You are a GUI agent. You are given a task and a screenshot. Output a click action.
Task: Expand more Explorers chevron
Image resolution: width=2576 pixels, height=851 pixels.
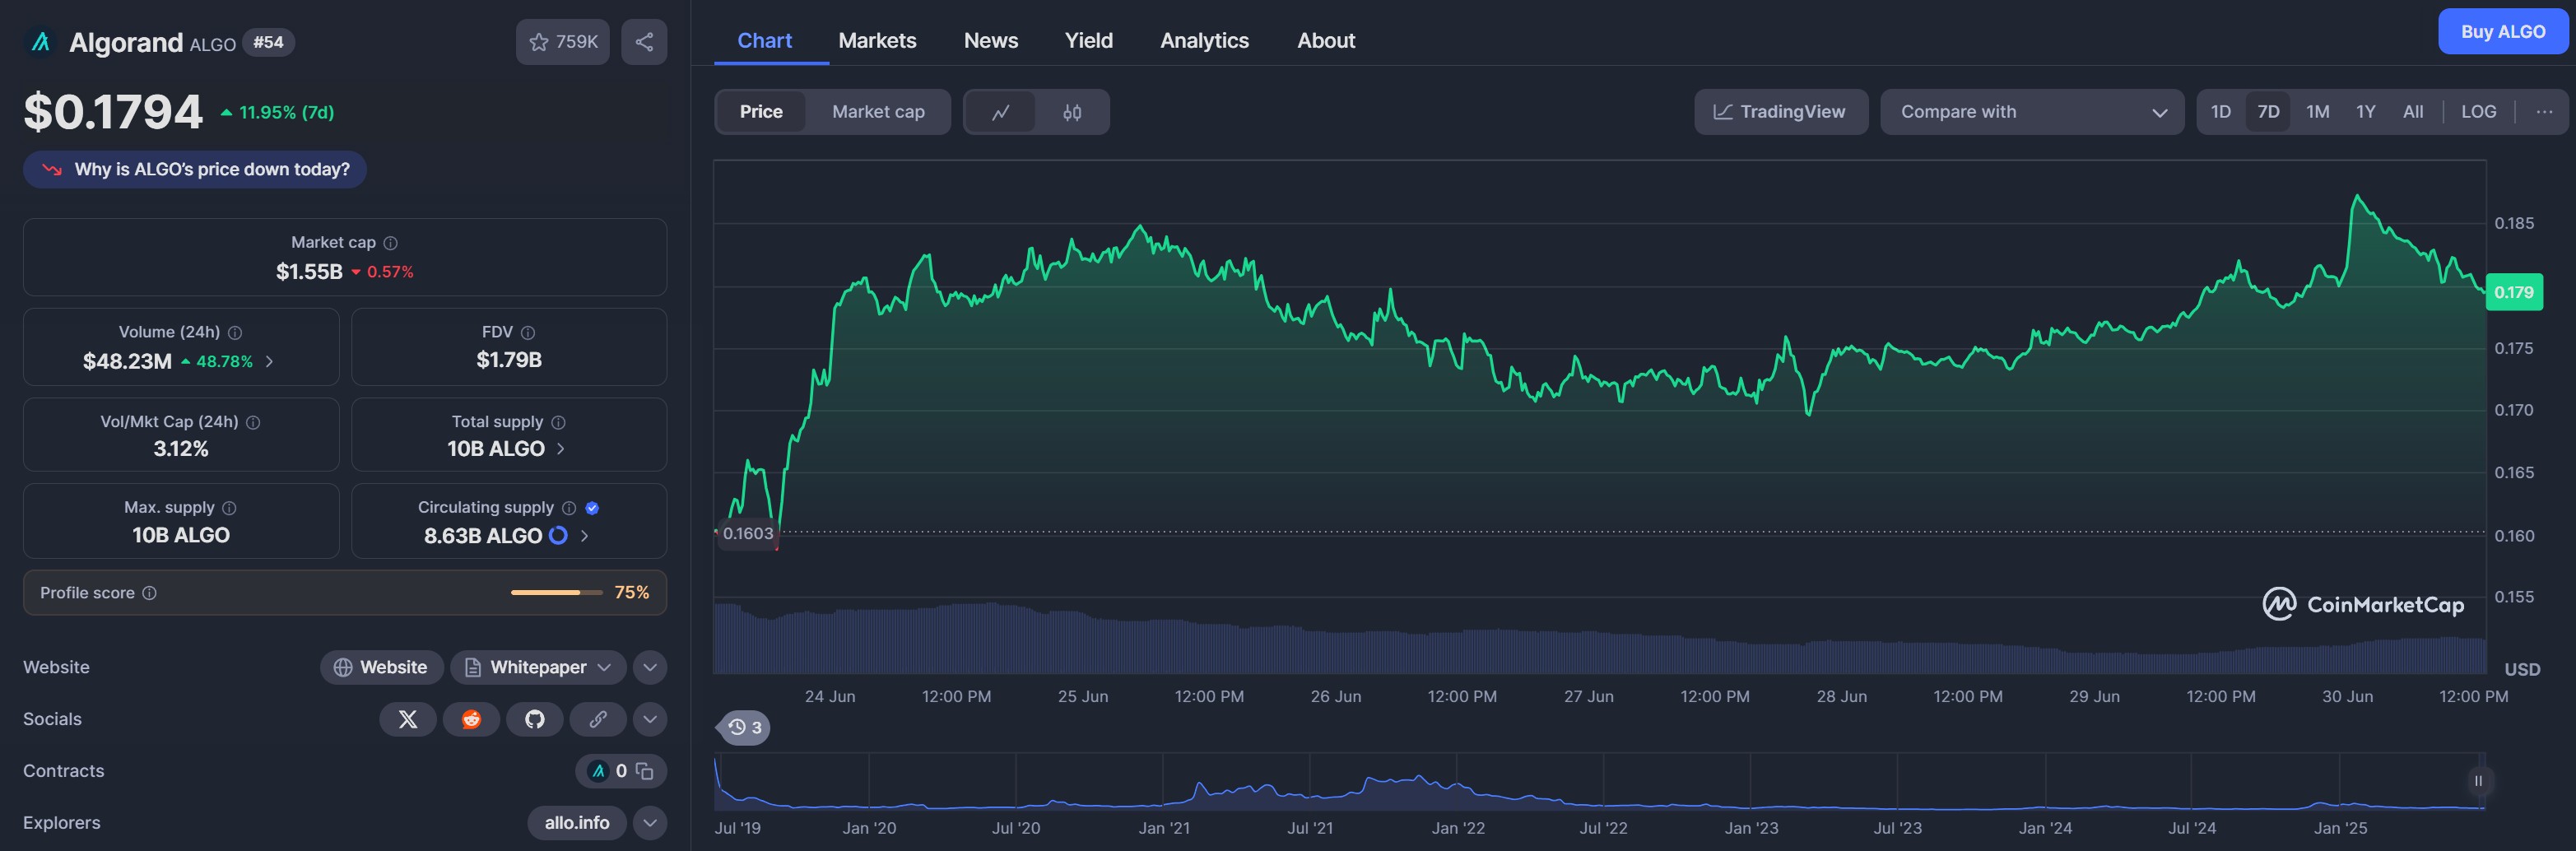click(x=650, y=823)
